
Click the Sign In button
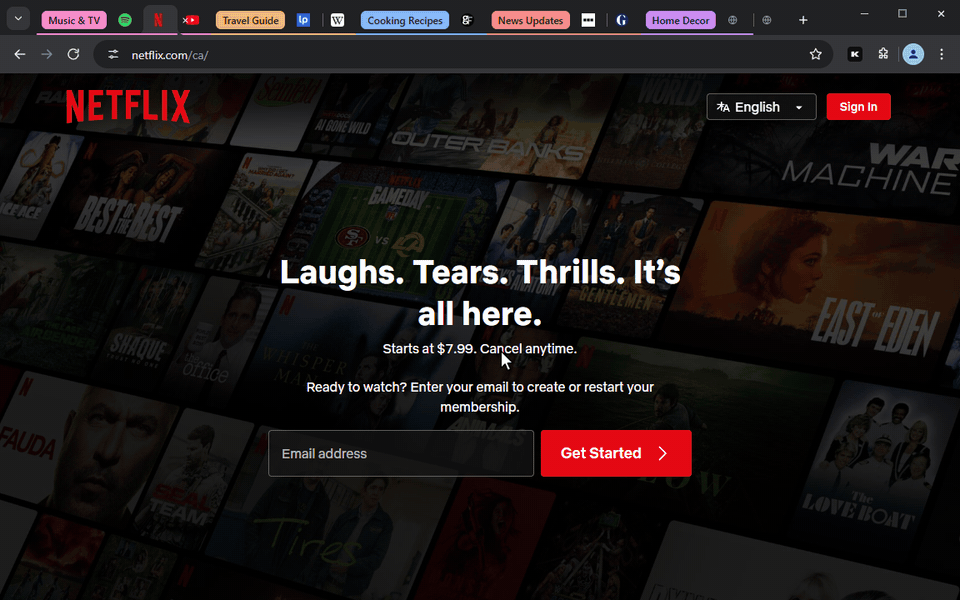tap(858, 107)
